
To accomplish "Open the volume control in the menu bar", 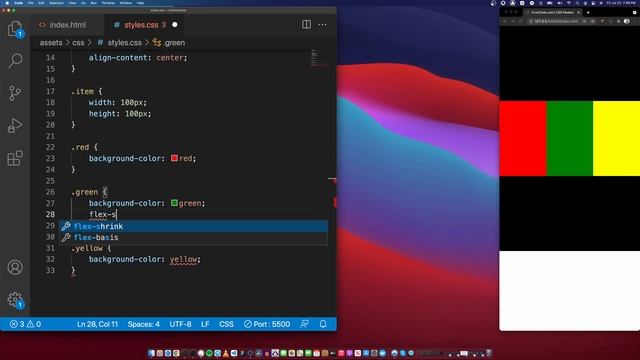I will tap(560, 3).
